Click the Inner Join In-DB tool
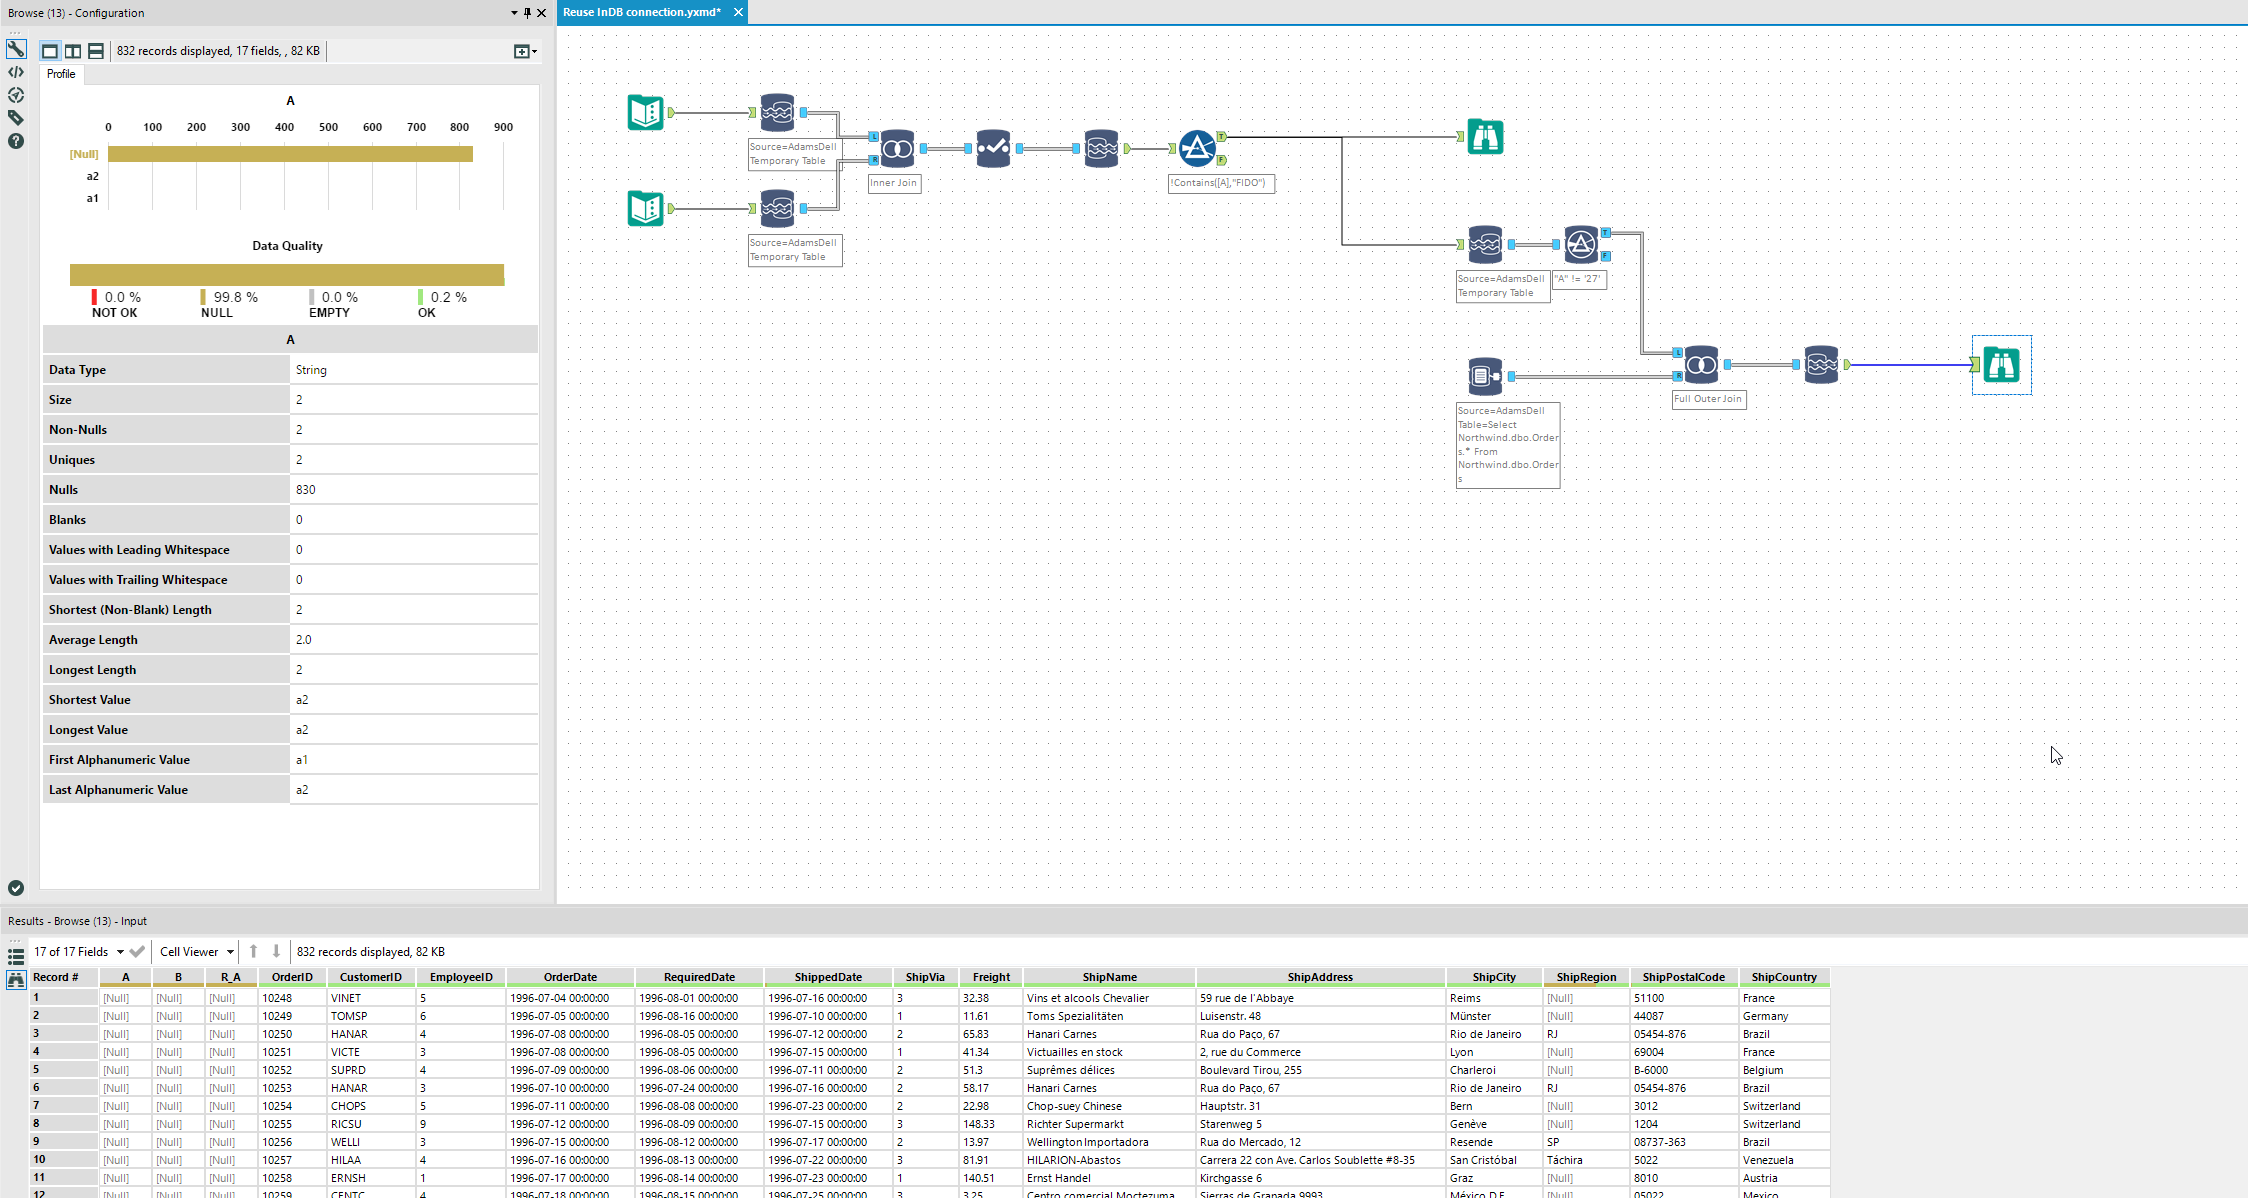This screenshot has height=1198, width=2248. tap(897, 149)
